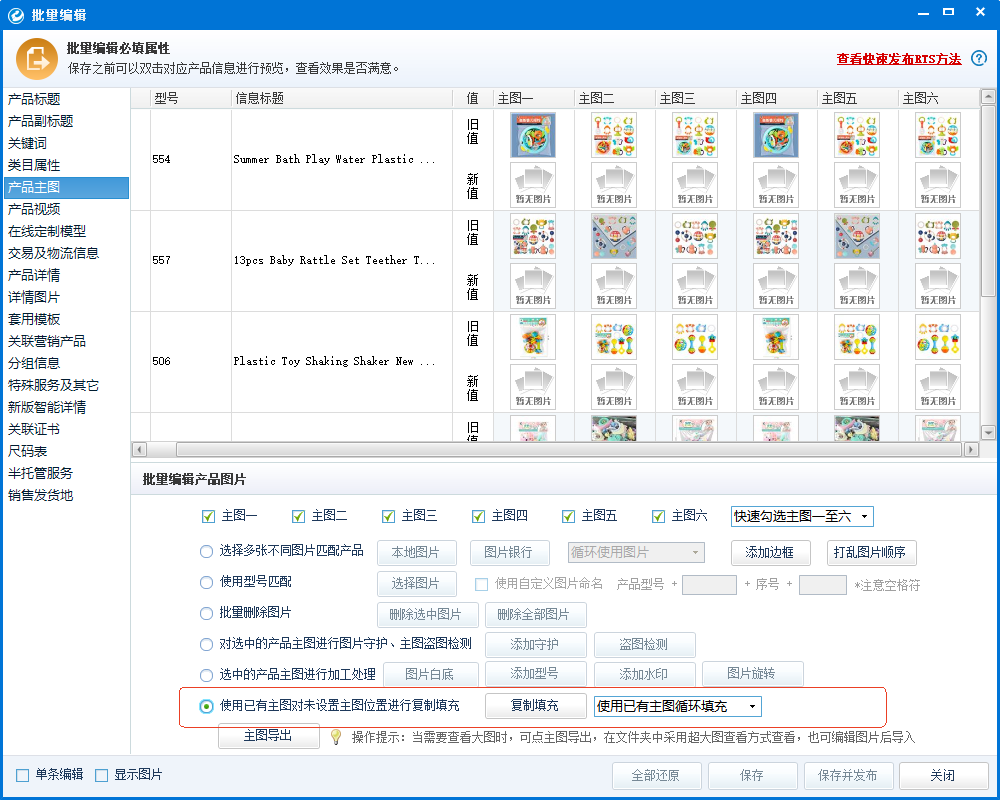Click the 保存并发布 button

coord(848,775)
